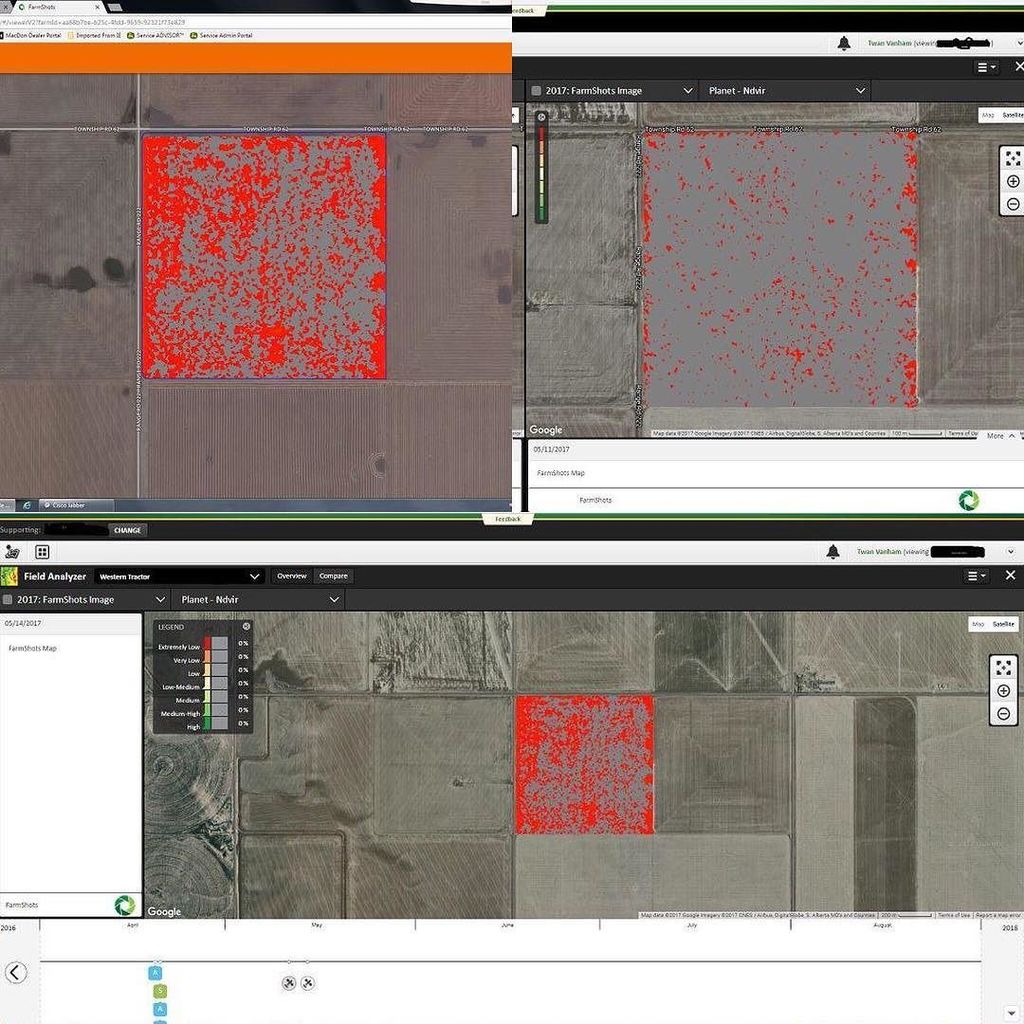Click the Field Analyzer leaf logo
The width and height of the screenshot is (1024, 1024).
click(x=10, y=575)
